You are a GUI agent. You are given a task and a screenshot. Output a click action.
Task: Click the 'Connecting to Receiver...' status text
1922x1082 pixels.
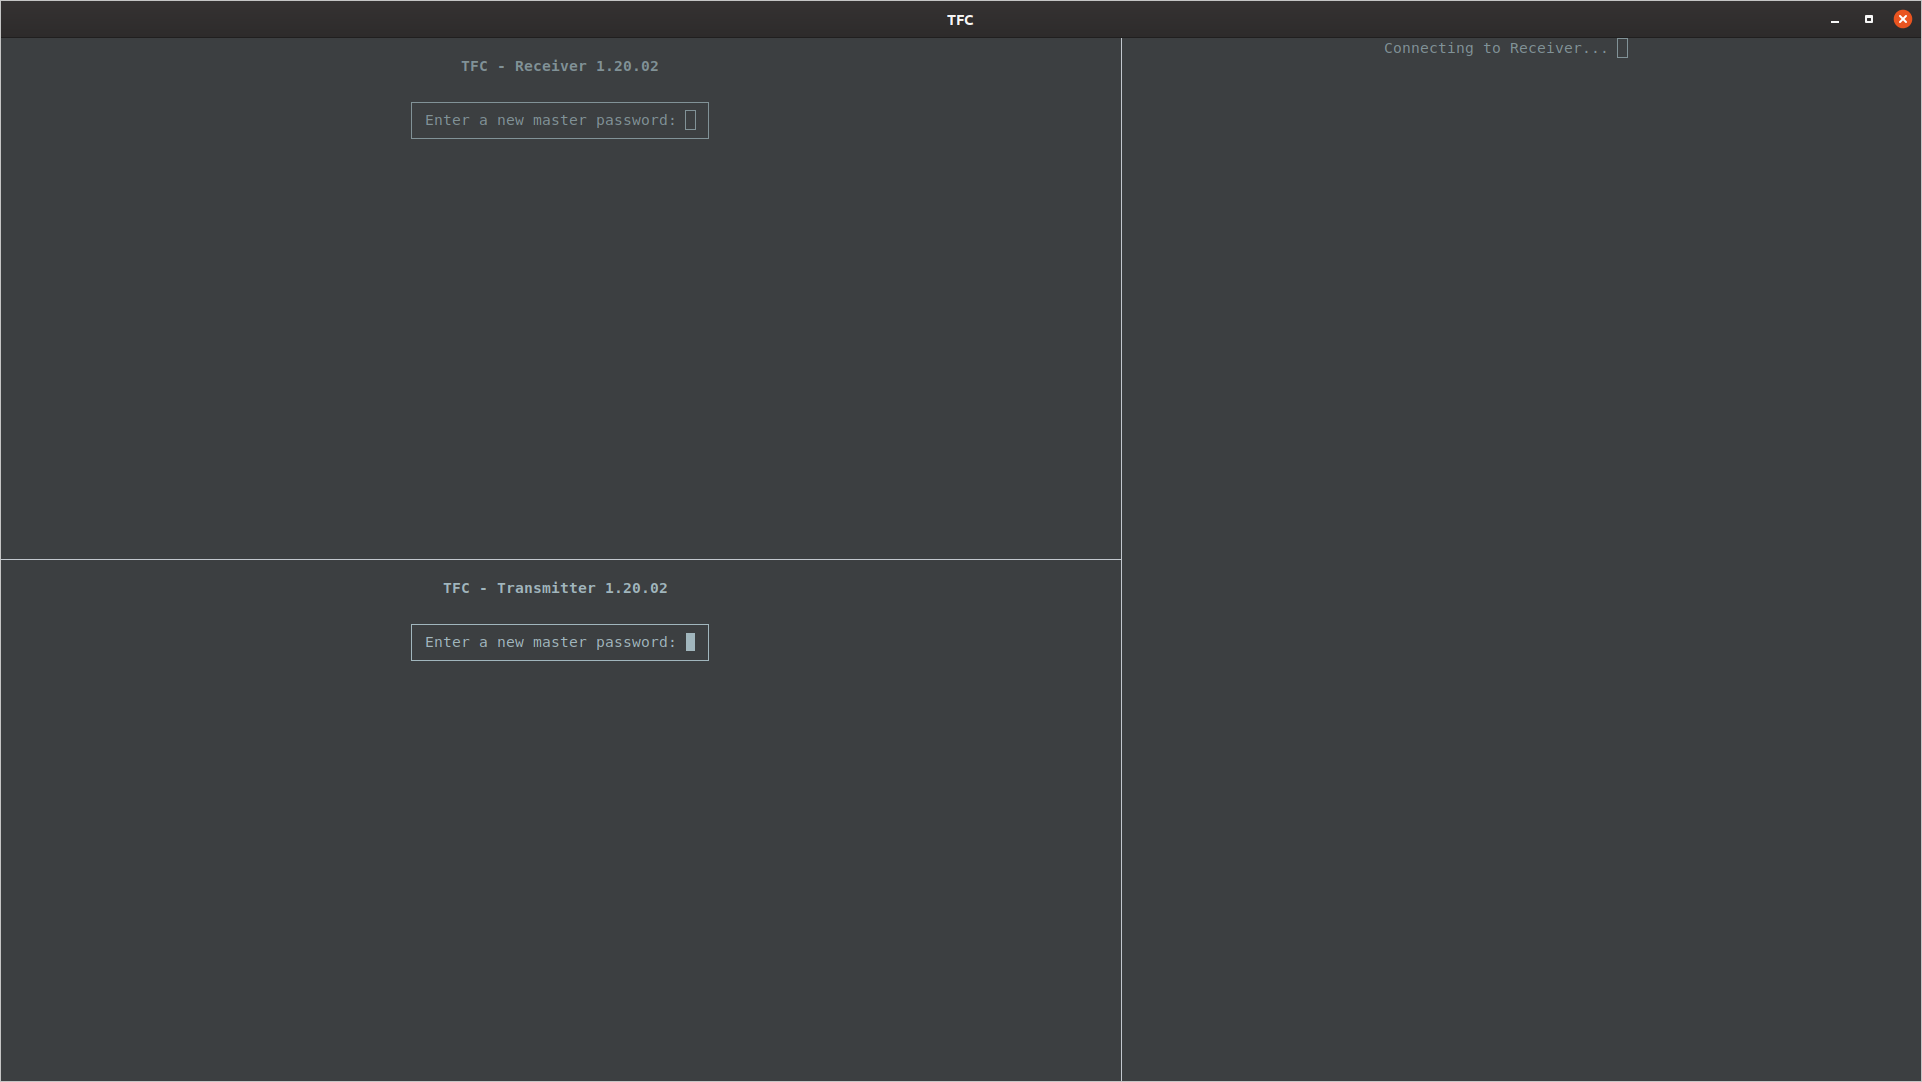[x=1496, y=48]
